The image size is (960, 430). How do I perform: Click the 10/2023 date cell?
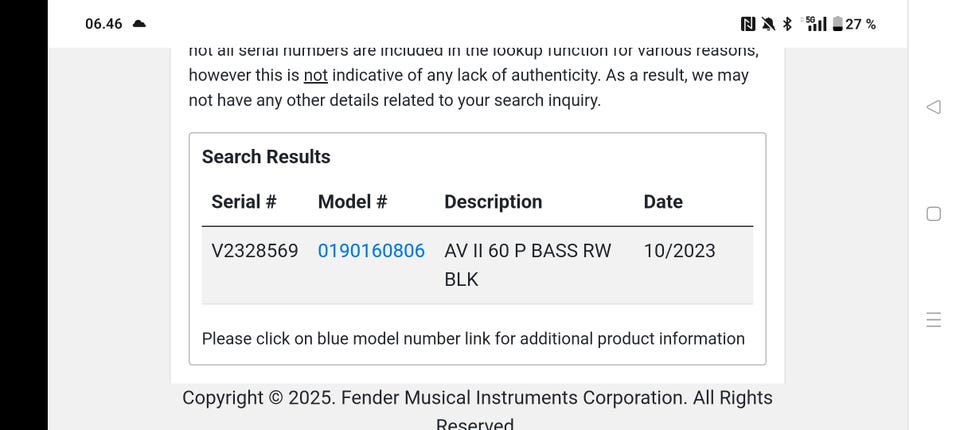coord(679,251)
